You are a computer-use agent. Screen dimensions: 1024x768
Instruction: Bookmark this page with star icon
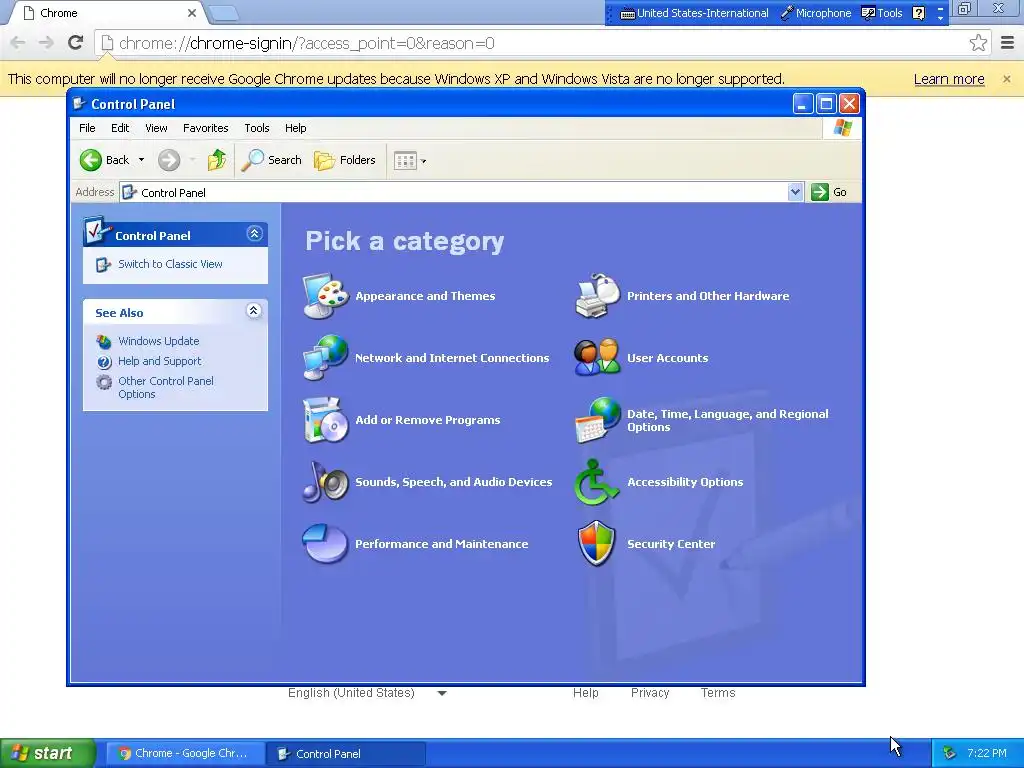978,43
